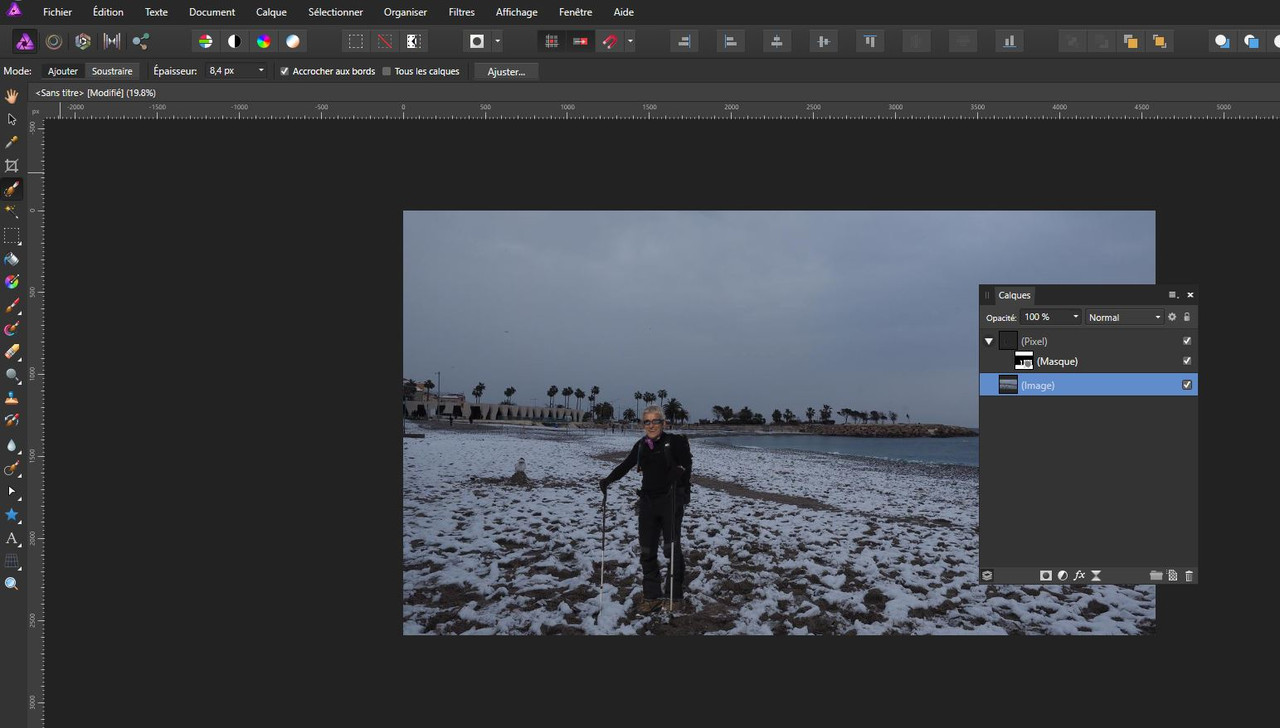Set selection mode to Ajouter
Image resolution: width=1280 pixels, height=728 pixels.
coord(62,71)
